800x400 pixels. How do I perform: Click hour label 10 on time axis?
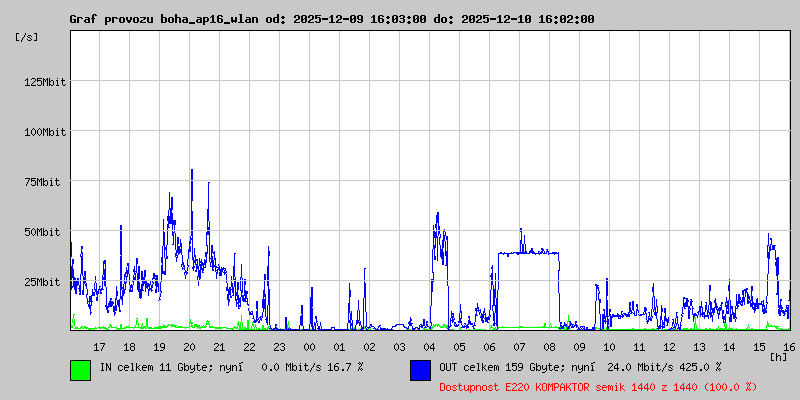tap(609, 347)
